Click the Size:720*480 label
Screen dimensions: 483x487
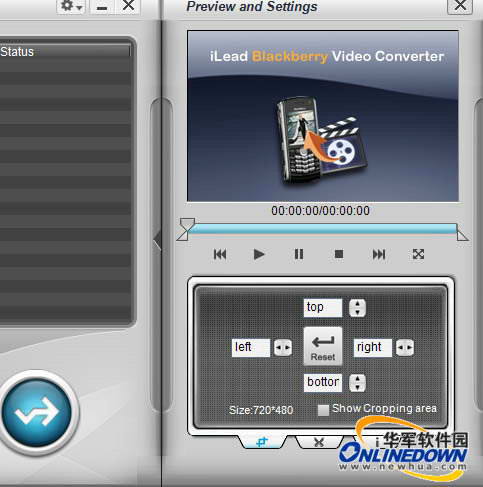click(261, 410)
